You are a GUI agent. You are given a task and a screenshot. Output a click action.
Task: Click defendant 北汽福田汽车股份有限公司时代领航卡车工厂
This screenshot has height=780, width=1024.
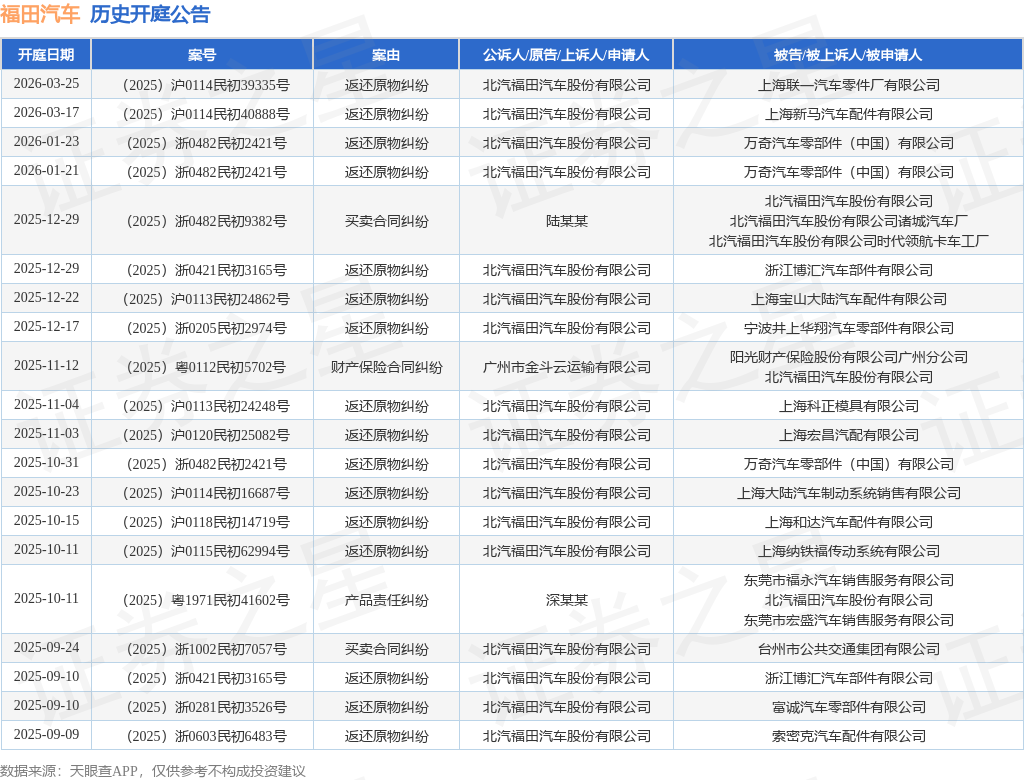point(848,241)
